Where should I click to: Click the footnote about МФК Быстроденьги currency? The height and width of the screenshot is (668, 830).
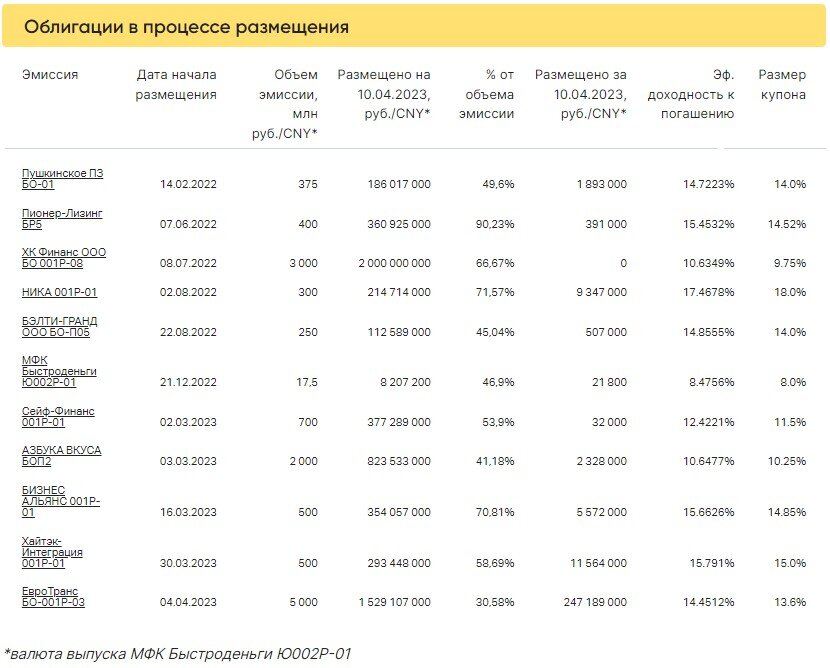tap(177, 654)
